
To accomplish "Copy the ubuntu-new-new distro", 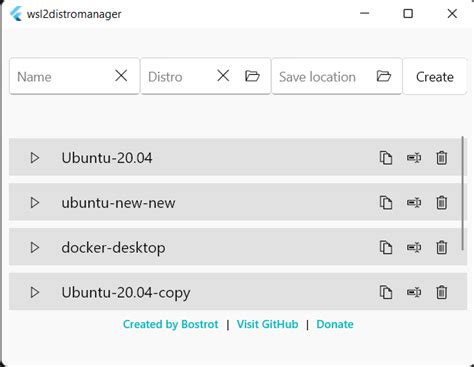I will coord(386,203).
